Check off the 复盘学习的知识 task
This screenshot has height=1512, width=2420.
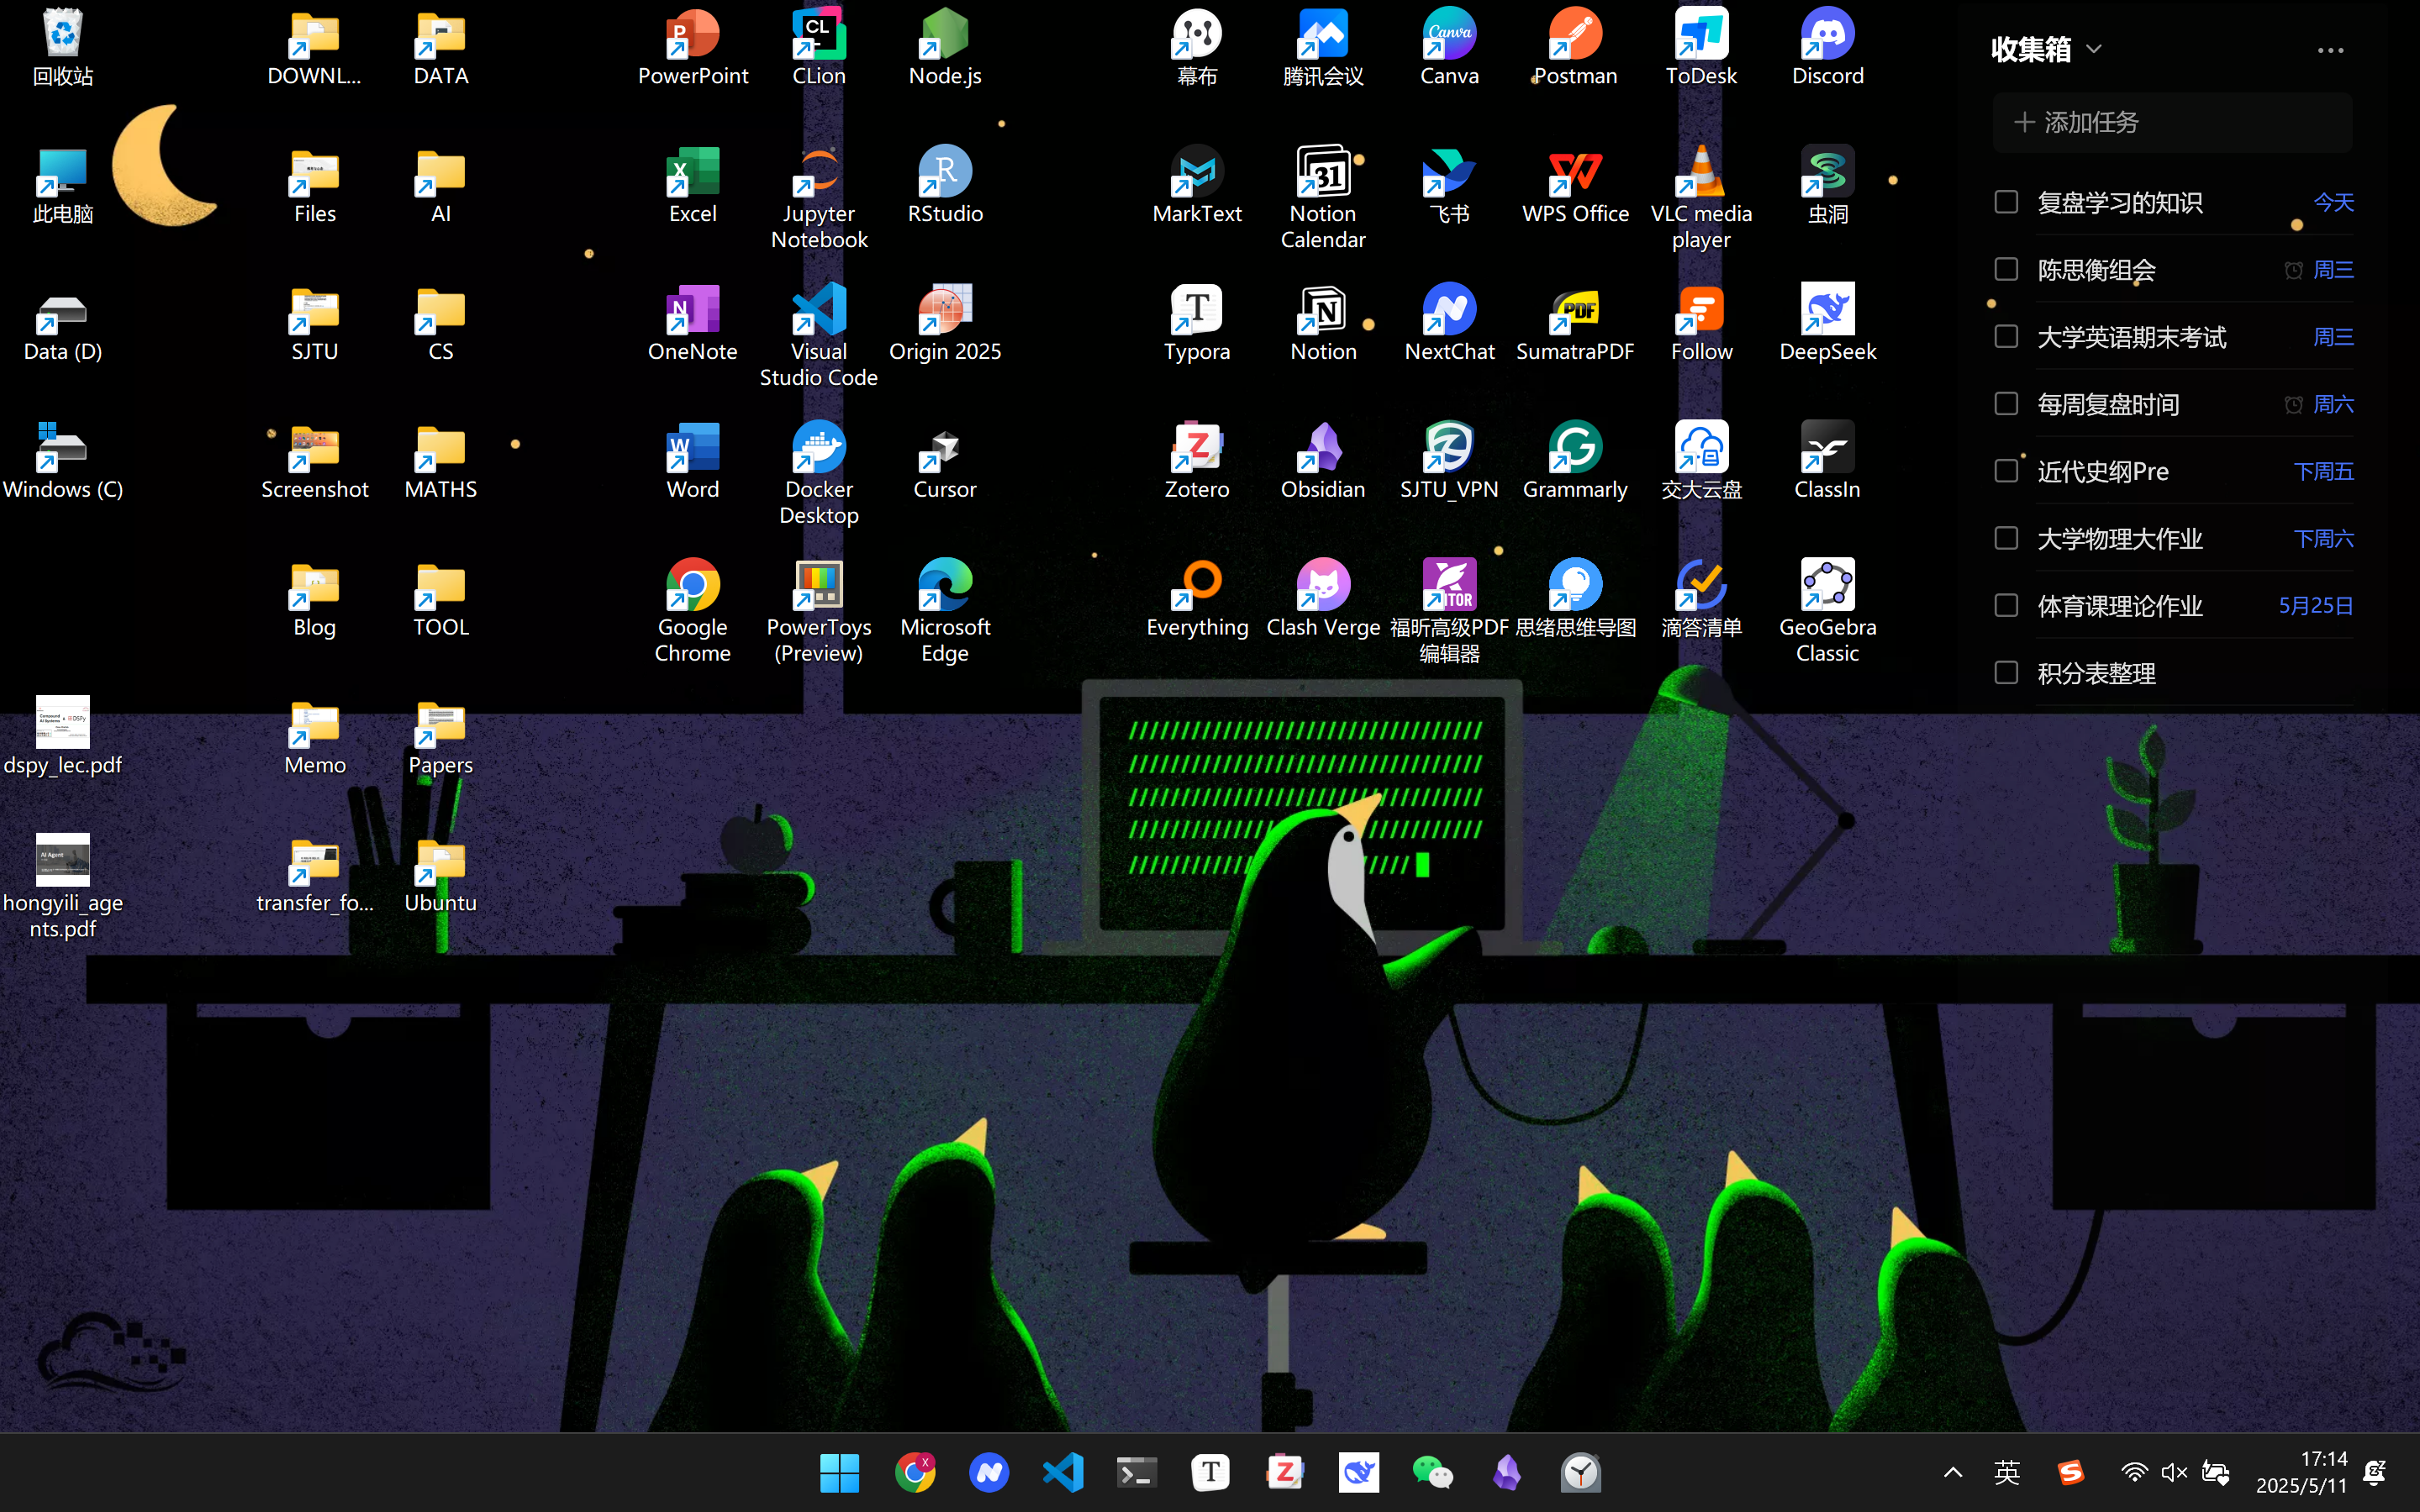click(2006, 202)
